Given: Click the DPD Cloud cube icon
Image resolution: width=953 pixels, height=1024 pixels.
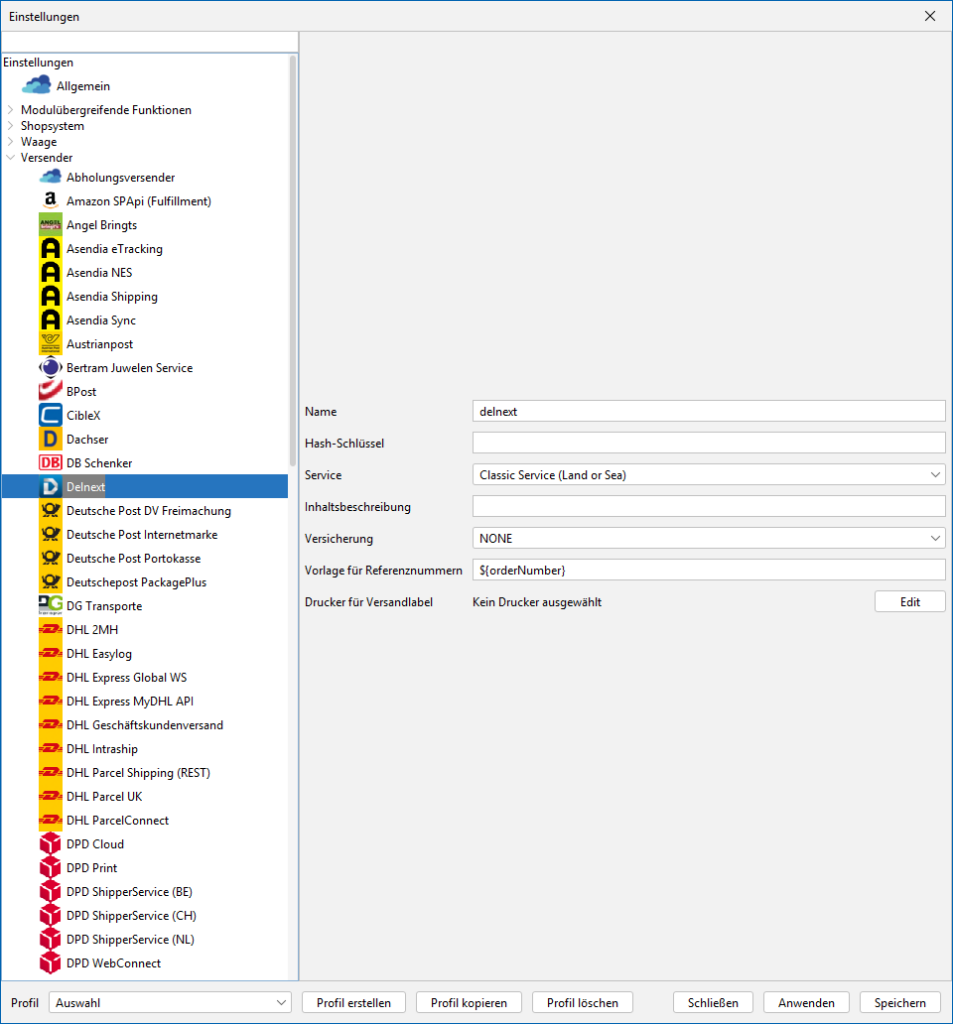Looking at the screenshot, I should (50, 844).
